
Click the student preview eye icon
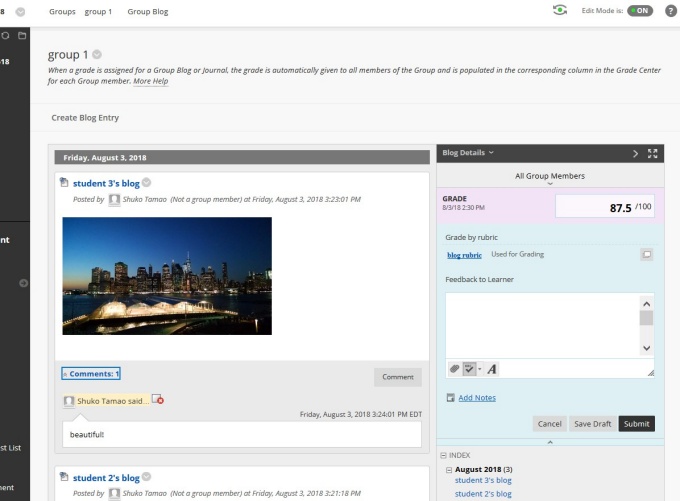(560, 11)
